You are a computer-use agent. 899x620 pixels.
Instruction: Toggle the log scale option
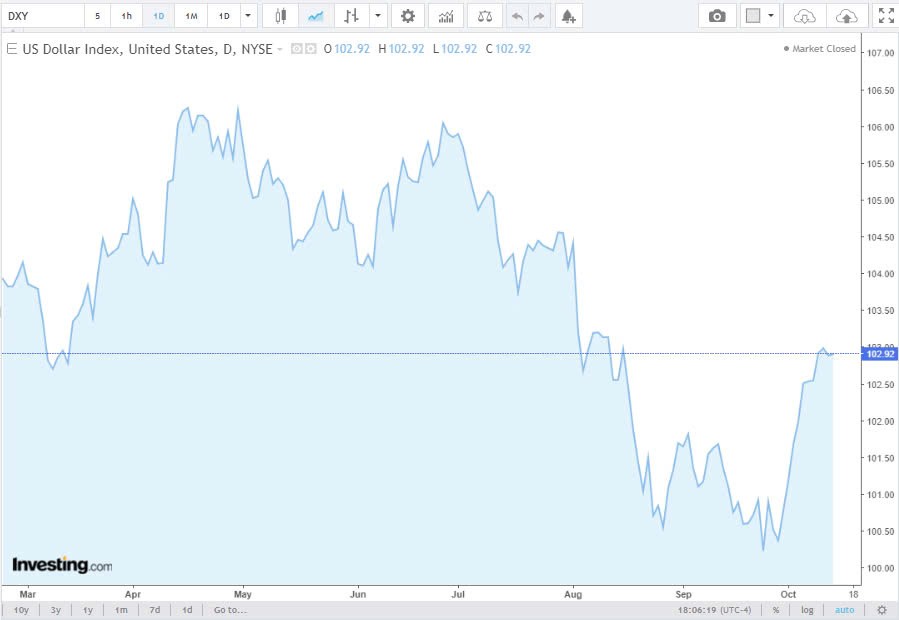pos(806,609)
